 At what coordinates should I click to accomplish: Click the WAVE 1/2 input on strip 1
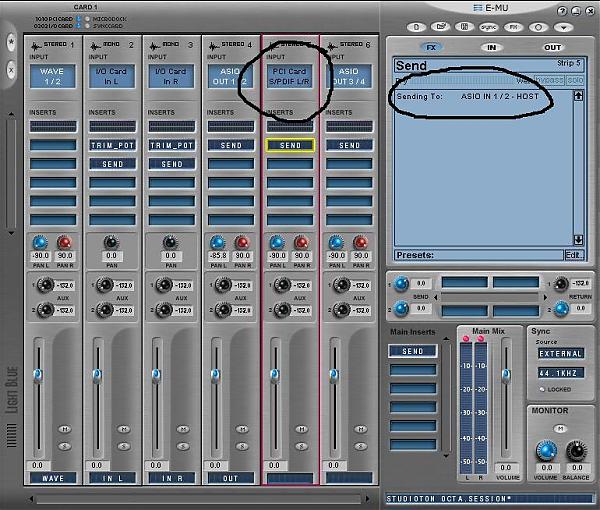[x=53, y=77]
